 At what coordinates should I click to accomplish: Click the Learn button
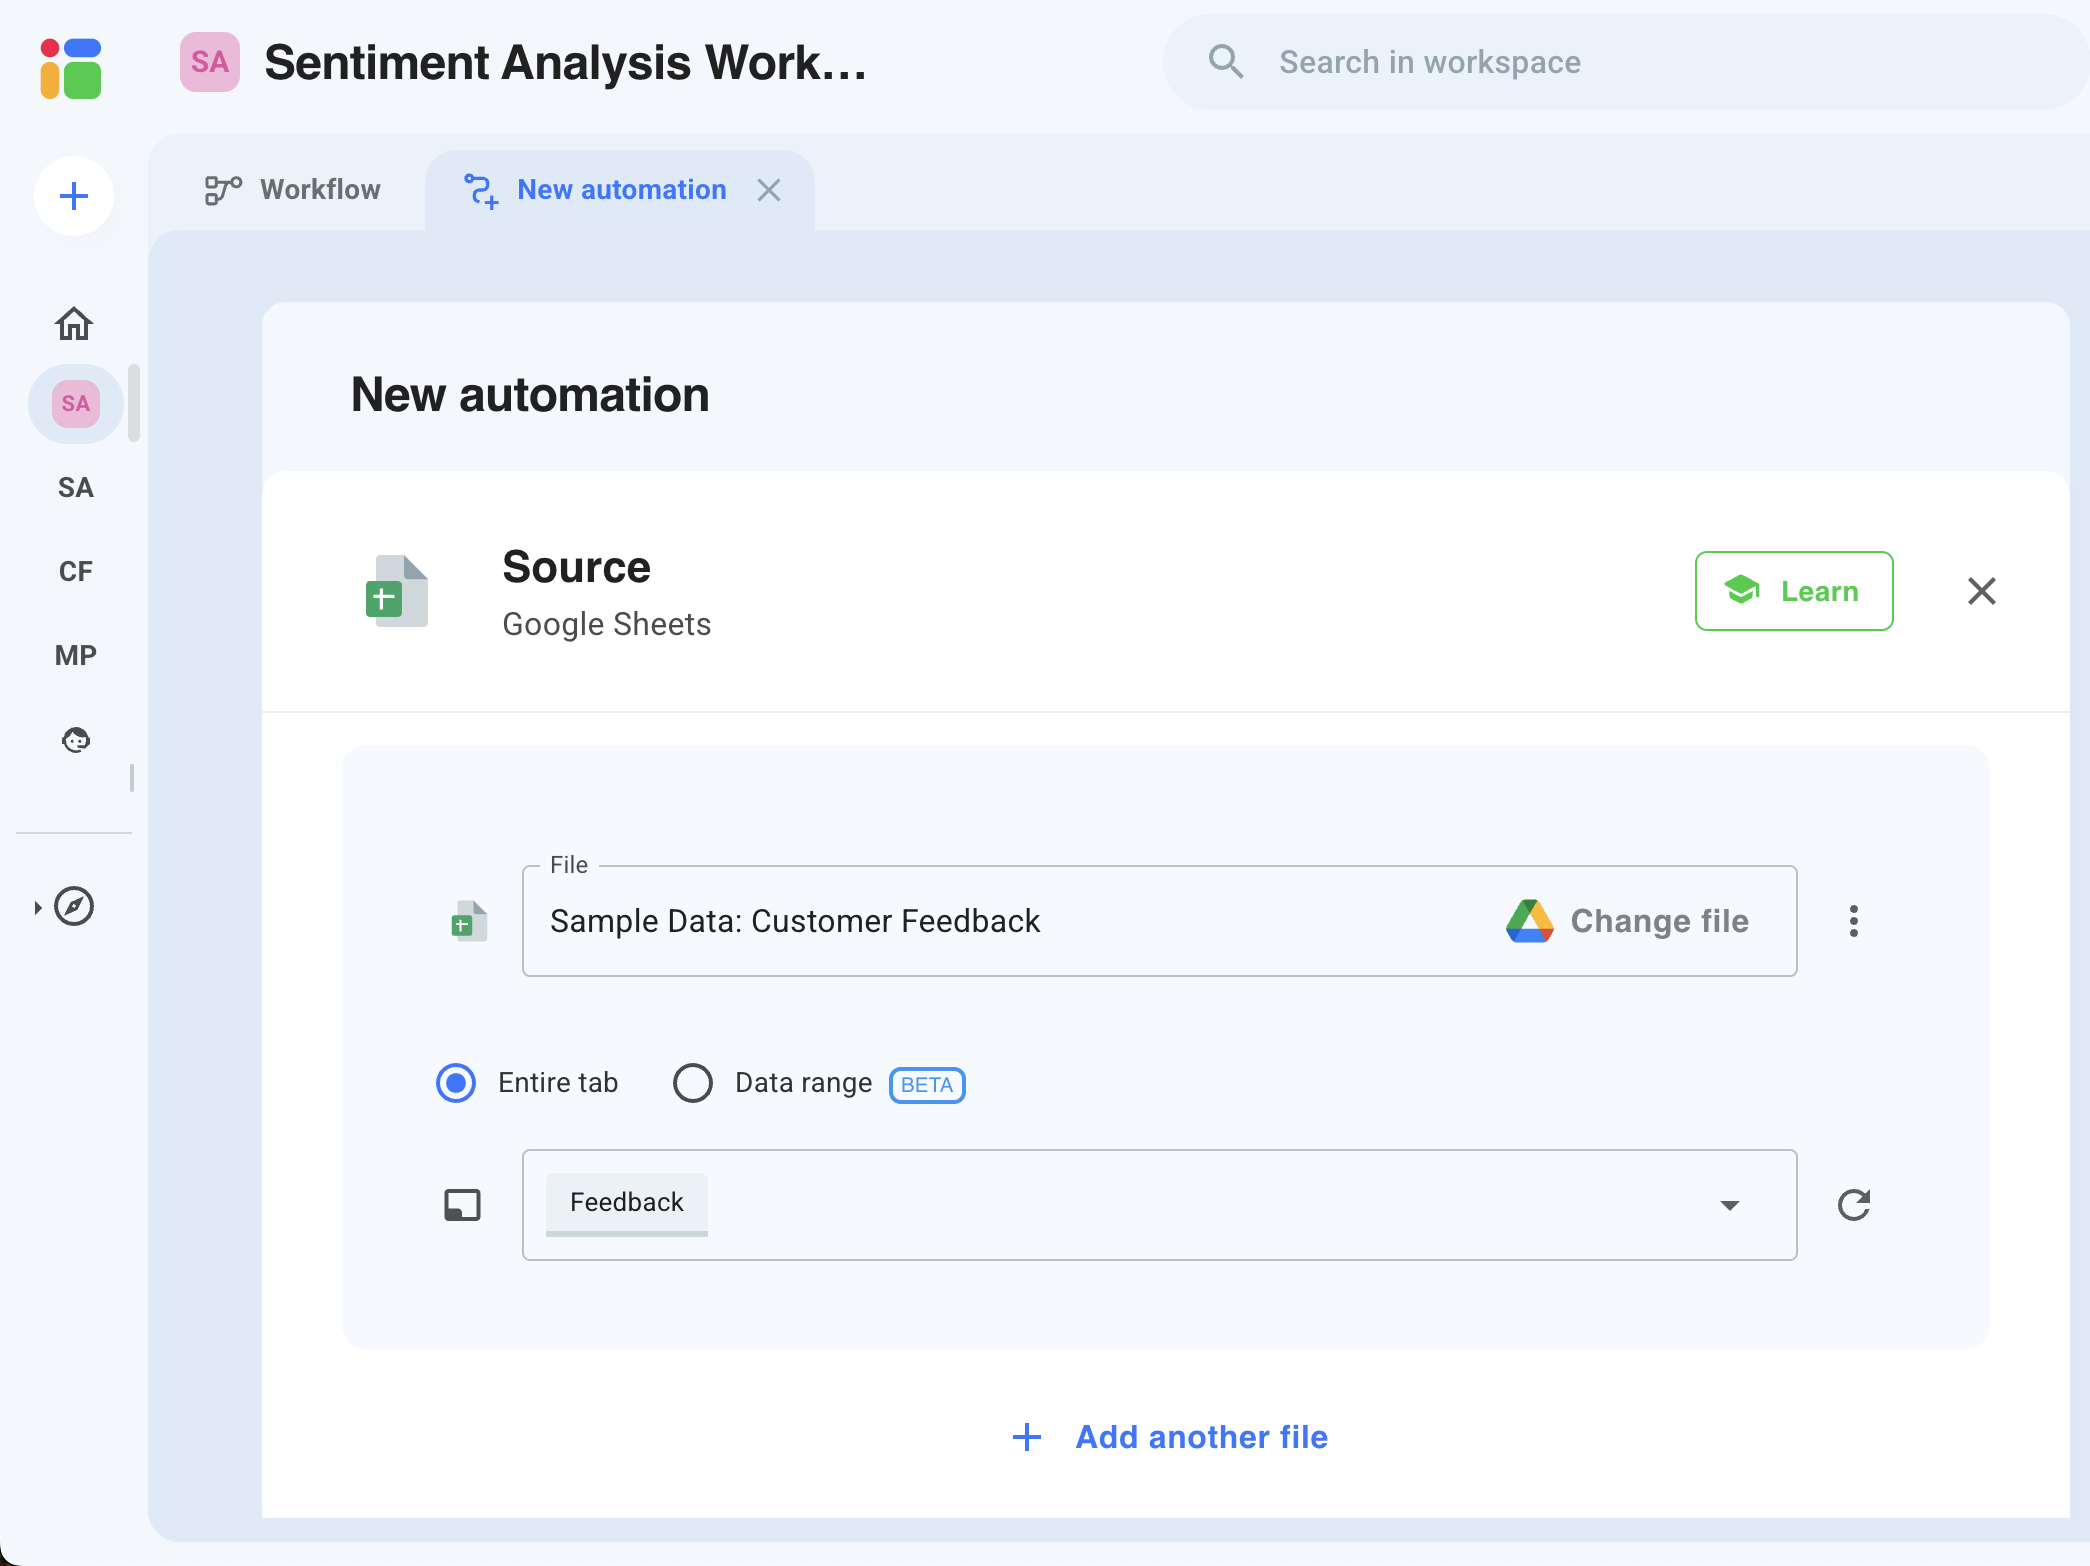[1793, 591]
